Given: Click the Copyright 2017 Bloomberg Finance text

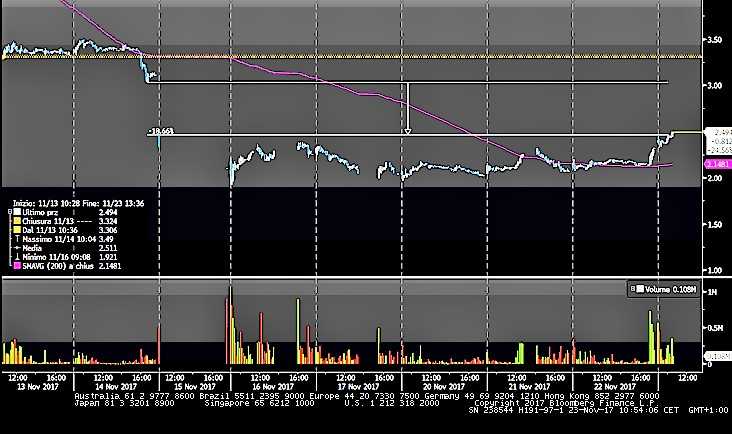Looking at the screenshot, I should click(x=566, y=403).
